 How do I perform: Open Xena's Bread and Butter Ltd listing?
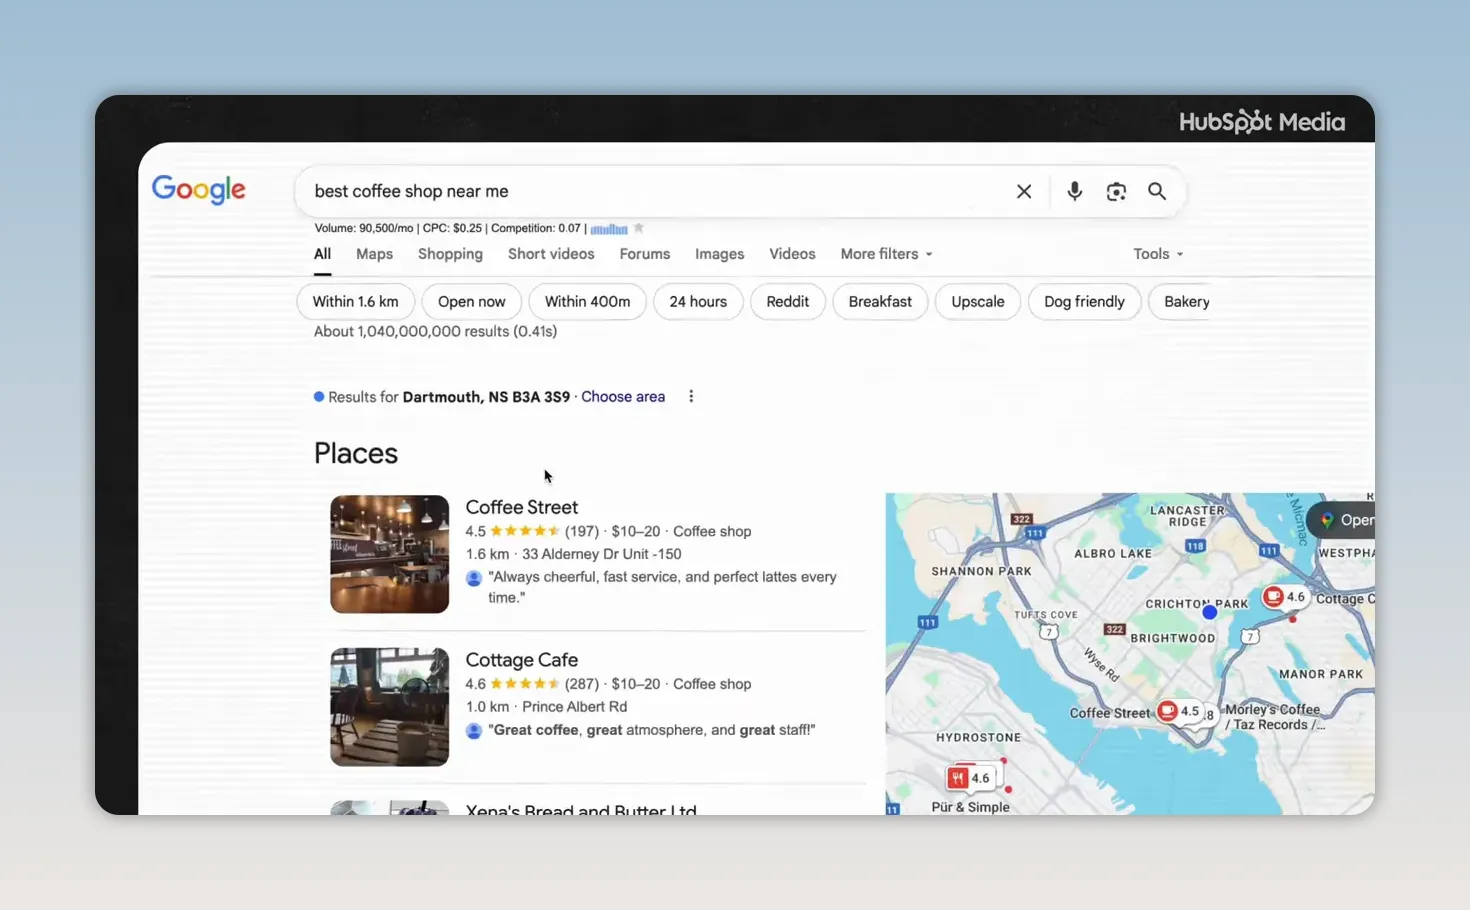click(x=581, y=809)
